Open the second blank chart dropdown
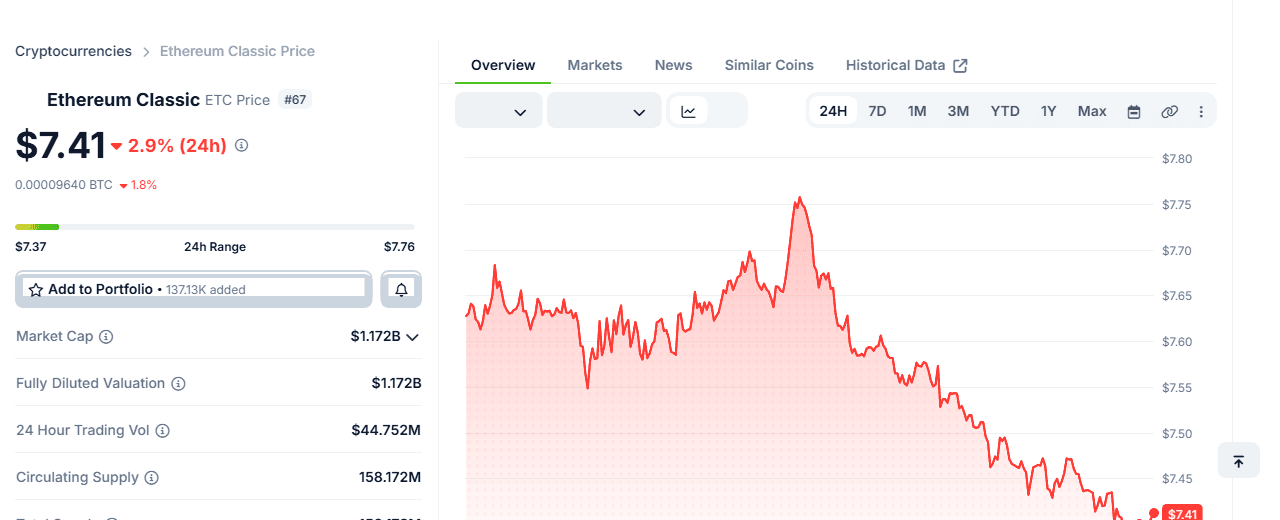Viewport: 1280px width, 520px height. coord(604,111)
